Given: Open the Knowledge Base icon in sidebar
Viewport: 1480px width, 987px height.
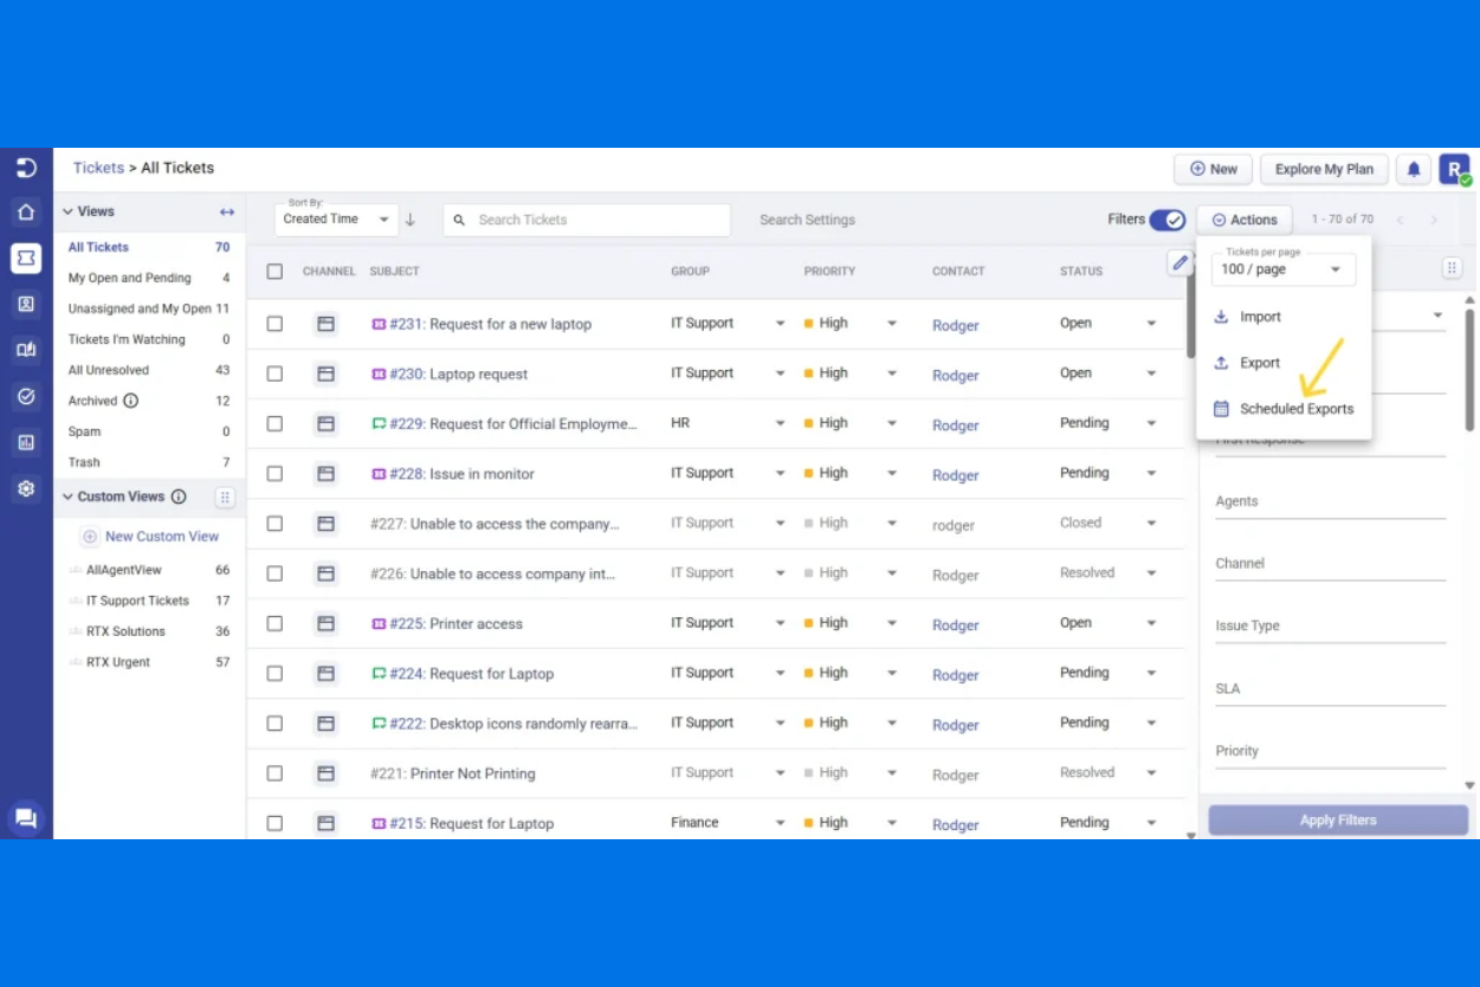Looking at the screenshot, I should (x=26, y=349).
